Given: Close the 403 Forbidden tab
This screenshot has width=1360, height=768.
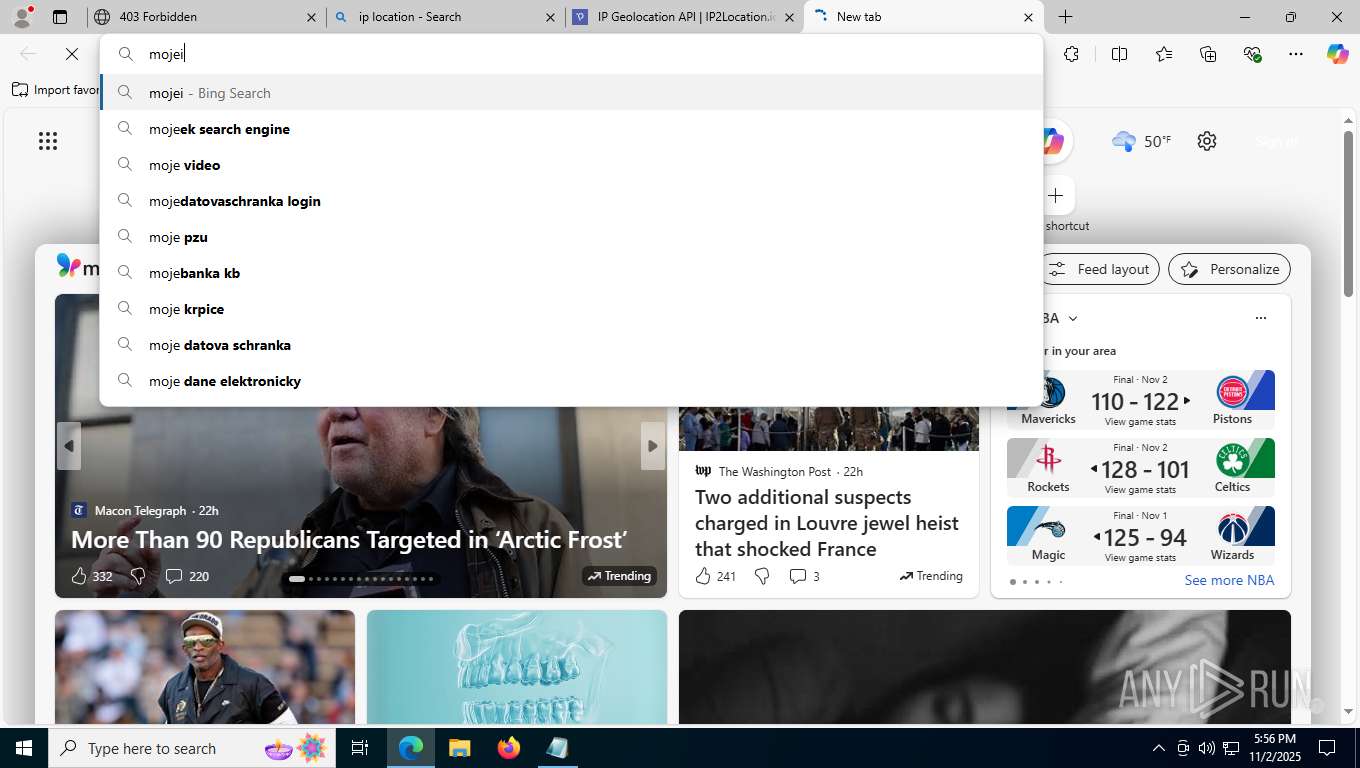Looking at the screenshot, I should point(311,17).
